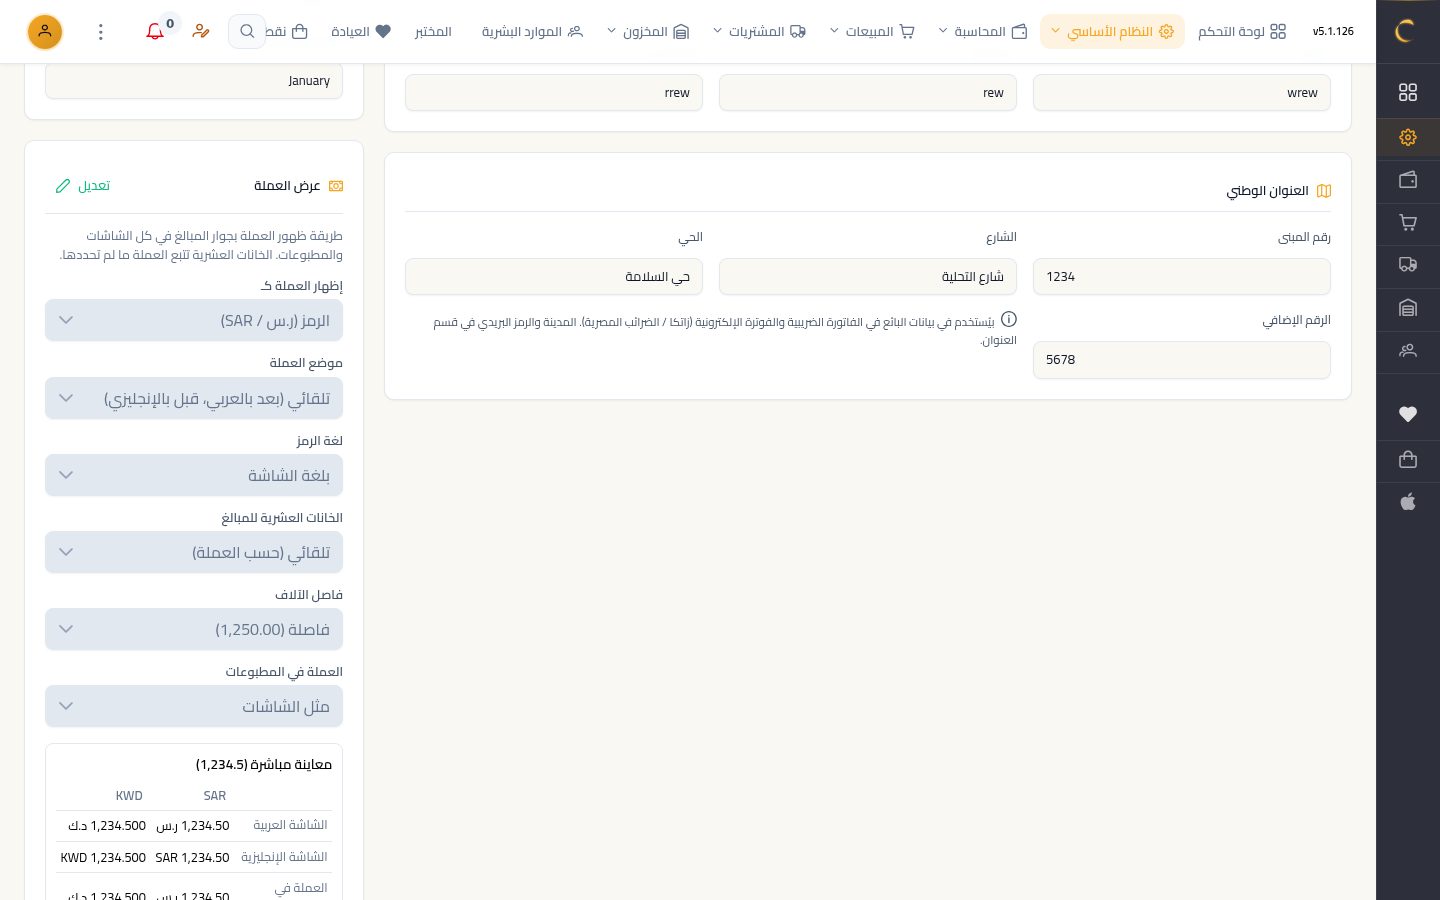This screenshot has width=1440, height=900.
Task: Expand 'المخزون' menu
Action: [648, 32]
